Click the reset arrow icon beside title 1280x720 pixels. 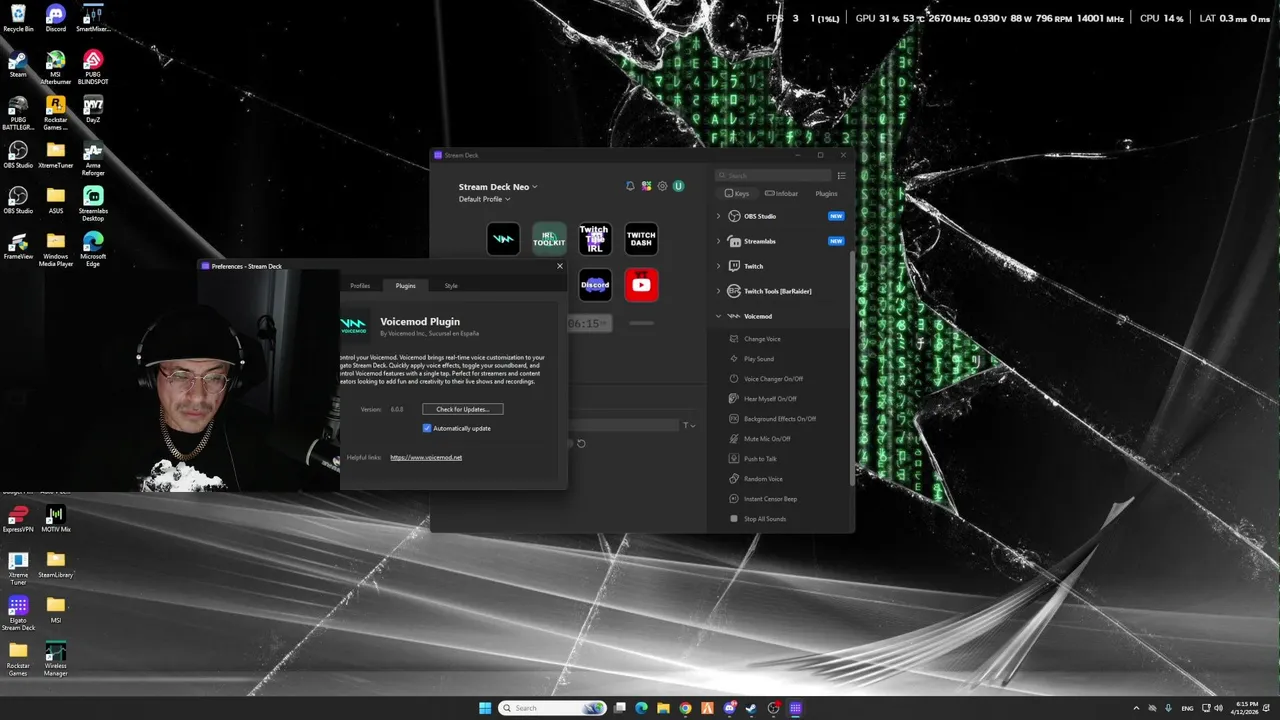click(581, 443)
